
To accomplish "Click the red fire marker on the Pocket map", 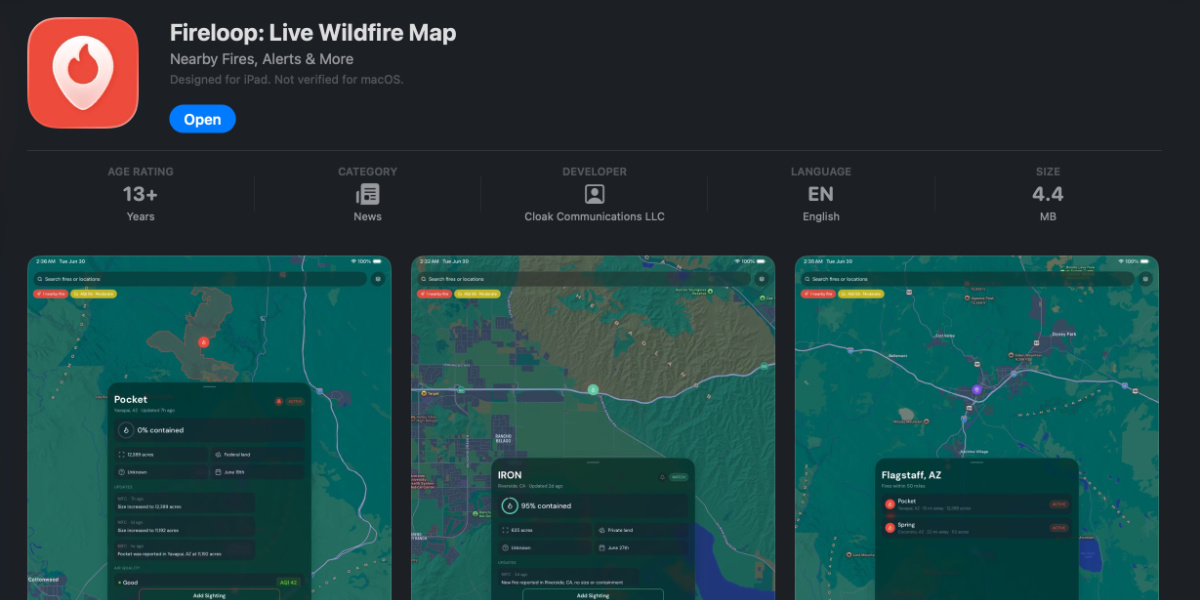I will tap(204, 342).
